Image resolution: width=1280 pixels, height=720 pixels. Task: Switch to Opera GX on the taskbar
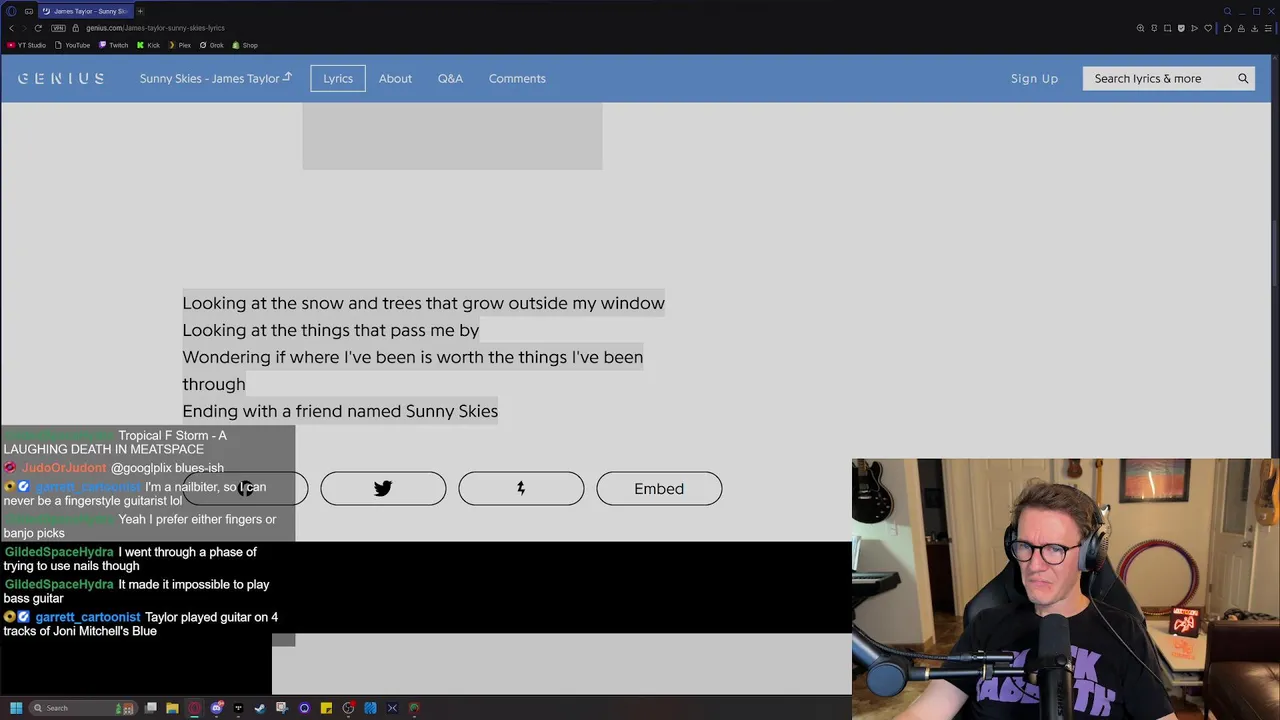tap(195, 708)
